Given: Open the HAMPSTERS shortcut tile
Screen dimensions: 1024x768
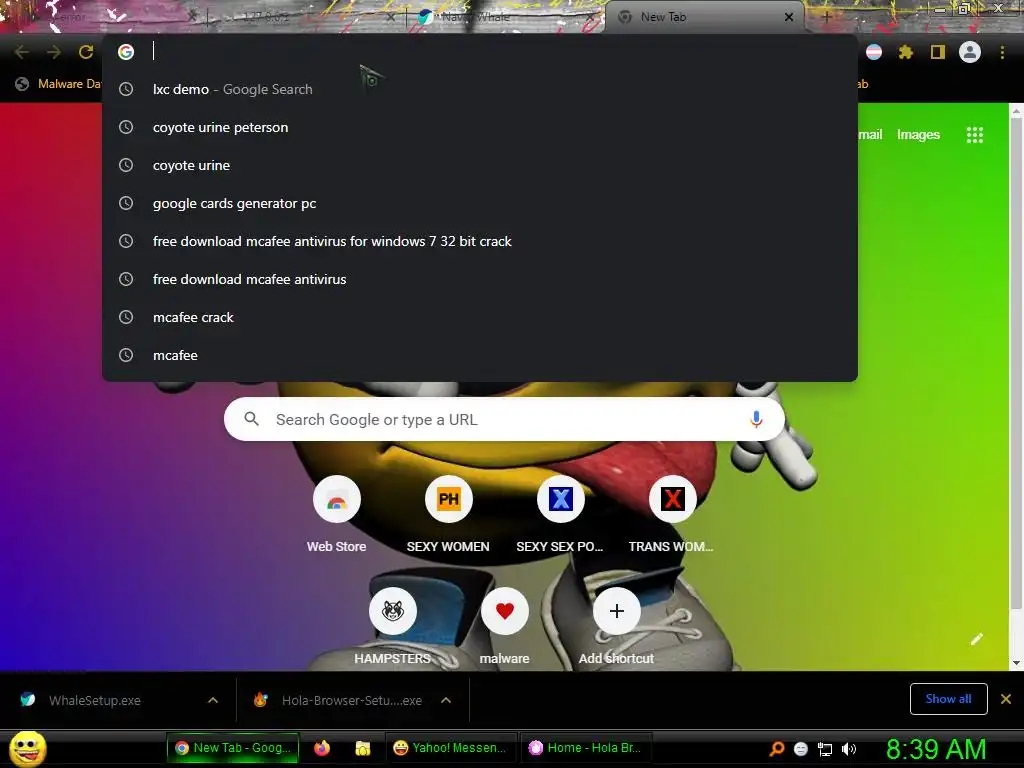Looking at the screenshot, I should pyautogui.click(x=392, y=628).
